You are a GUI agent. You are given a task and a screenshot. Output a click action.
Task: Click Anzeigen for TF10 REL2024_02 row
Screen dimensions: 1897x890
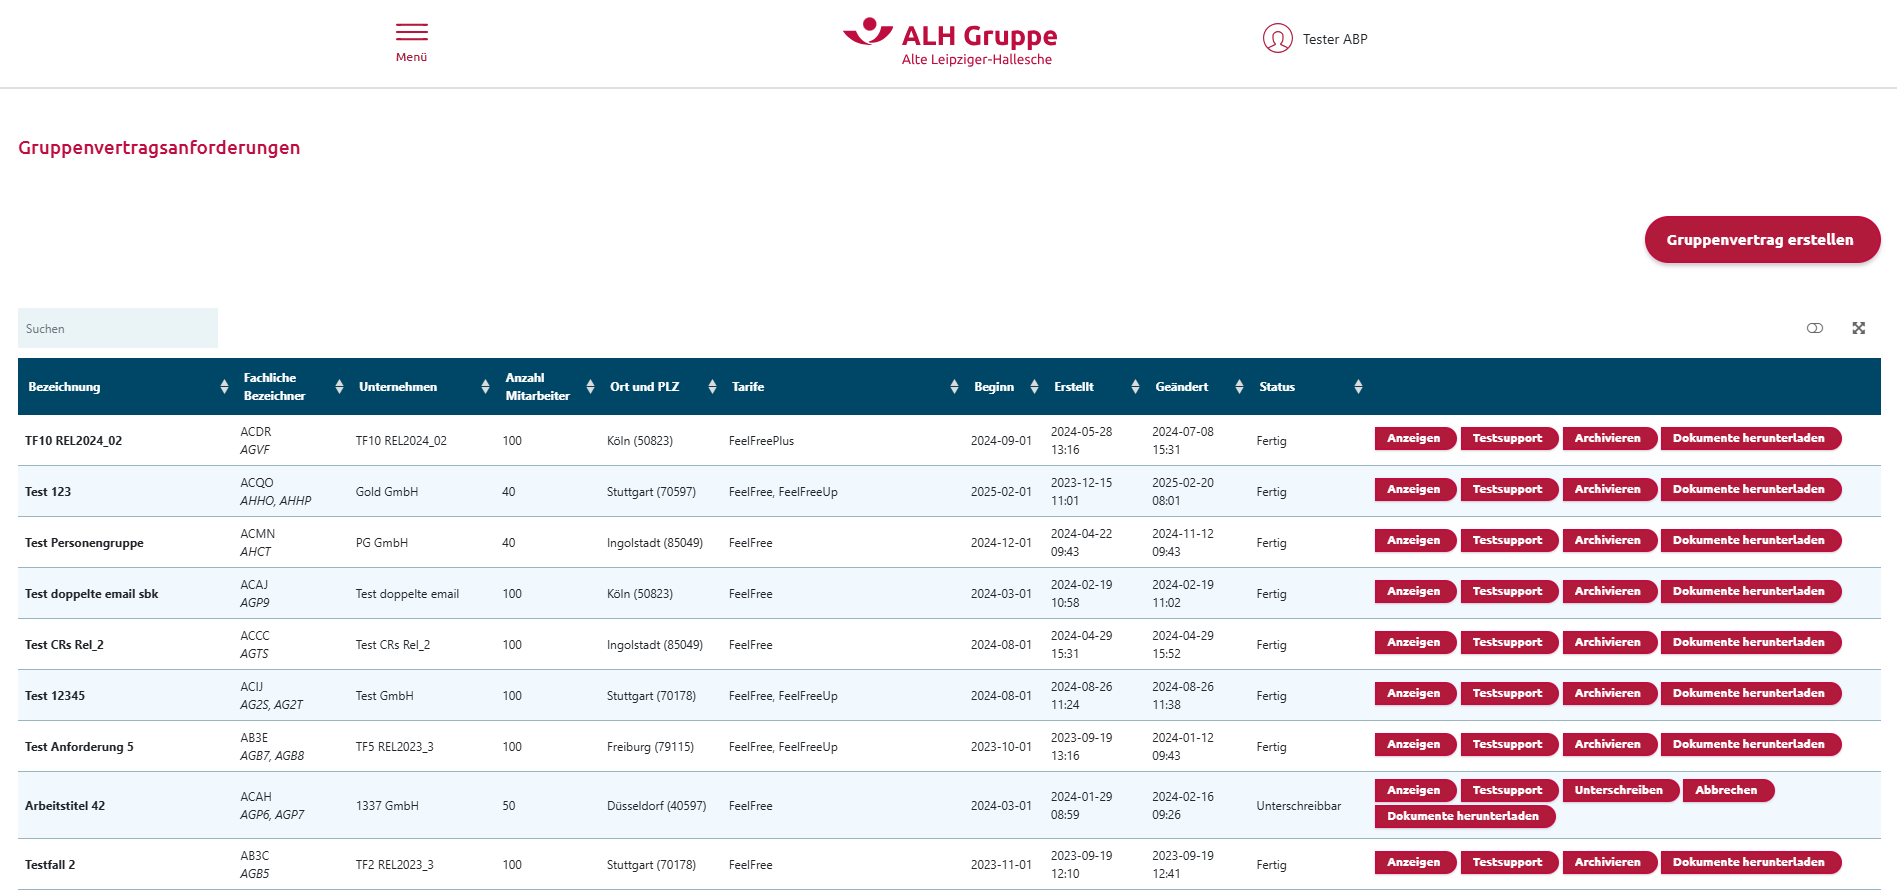[x=1413, y=439]
